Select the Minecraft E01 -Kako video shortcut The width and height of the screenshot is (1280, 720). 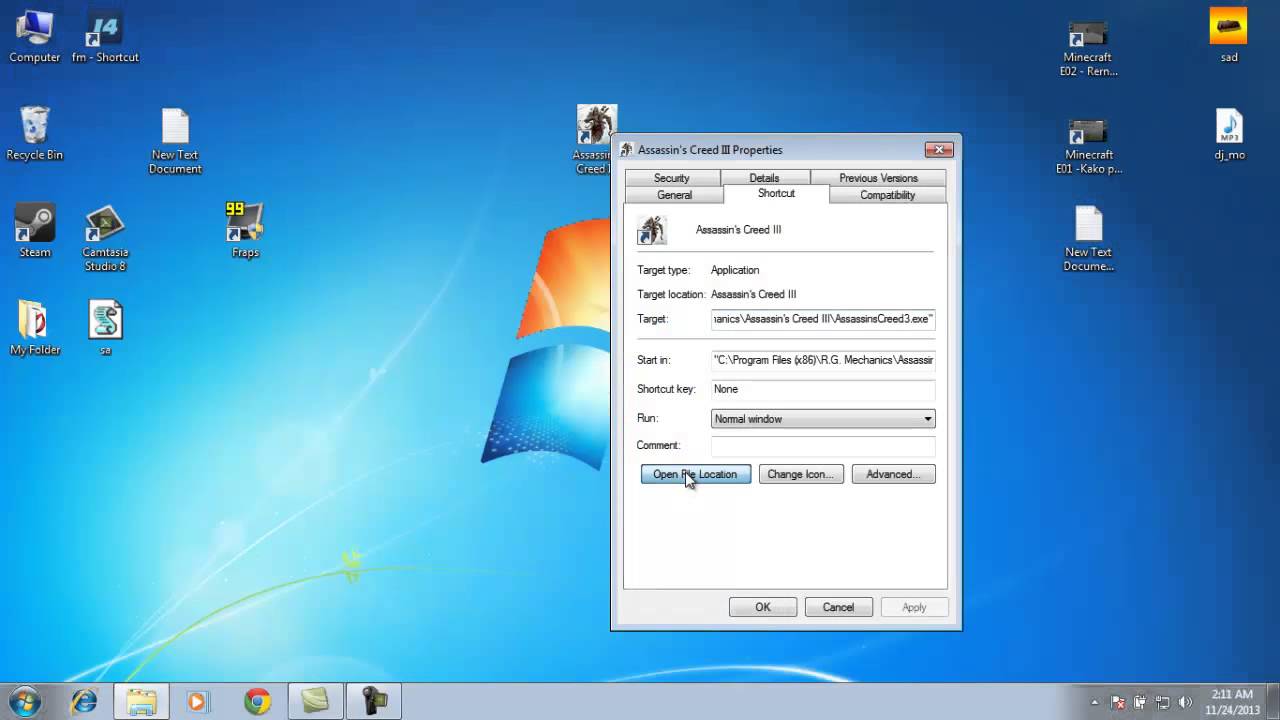pos(1088,146)
